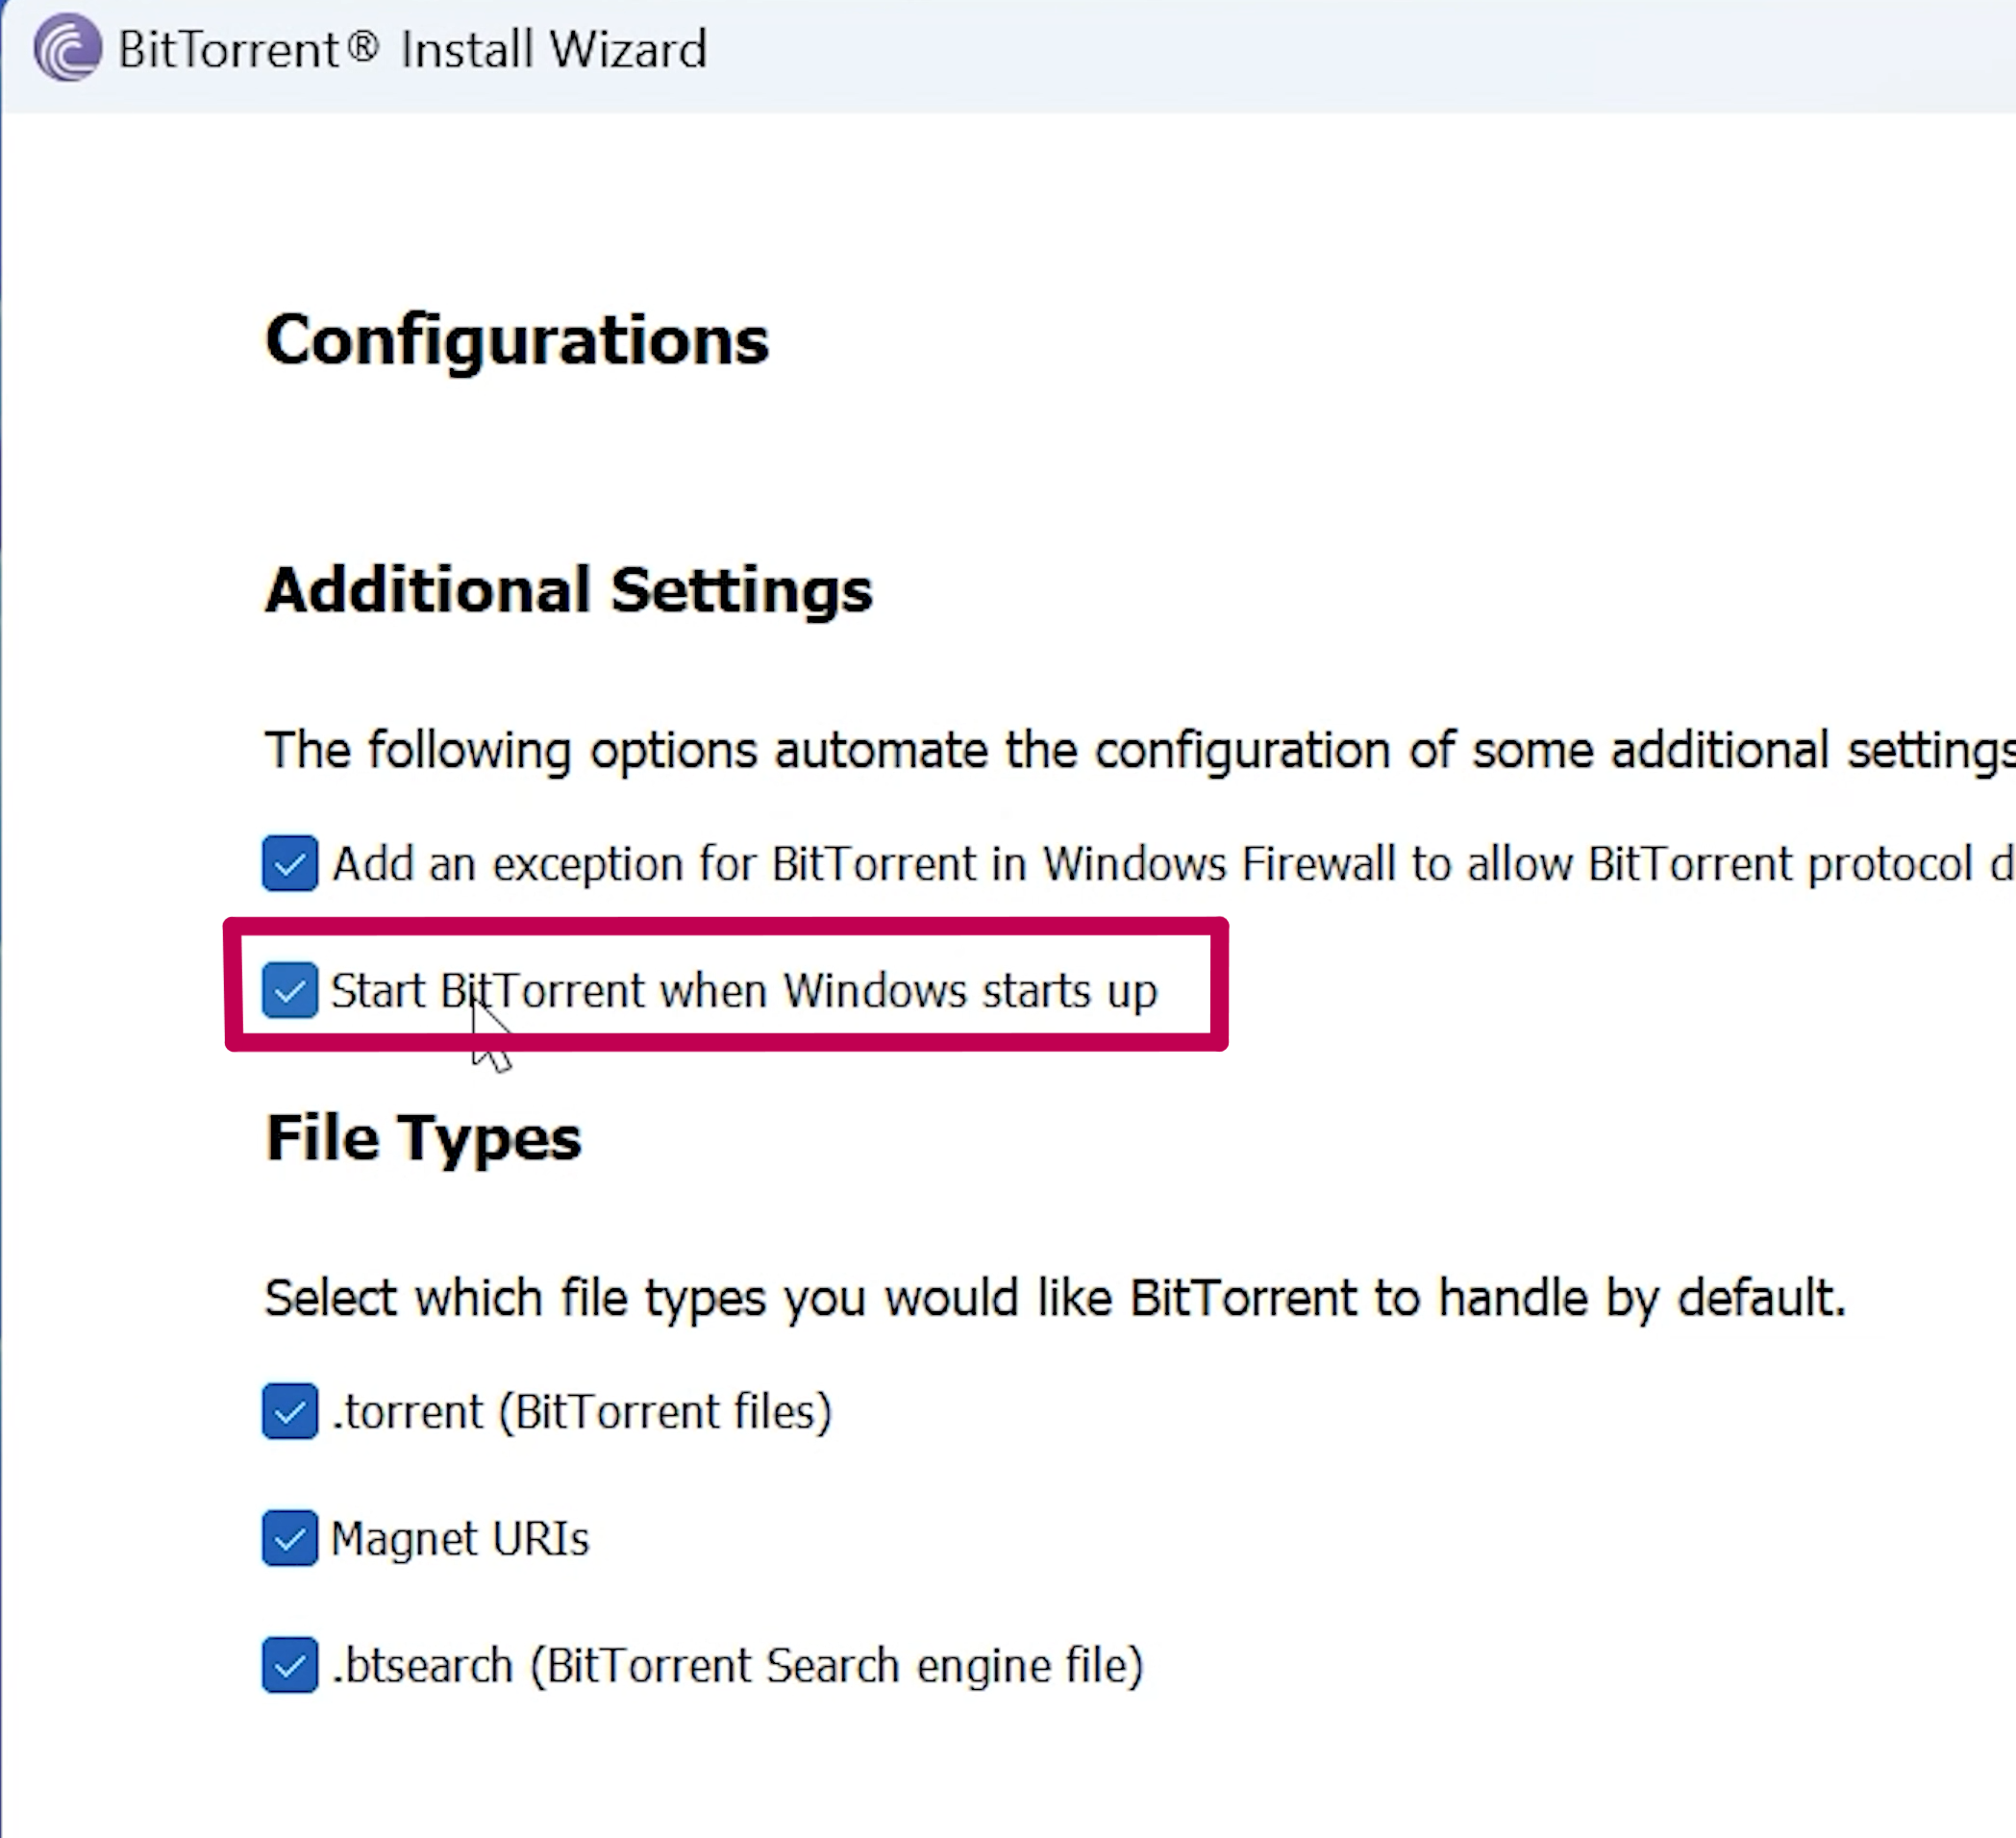Uncheck the .btsearch file type checkbox
The image size is (2016, 1838).
pyautogui.click(x=290, y=1665)
